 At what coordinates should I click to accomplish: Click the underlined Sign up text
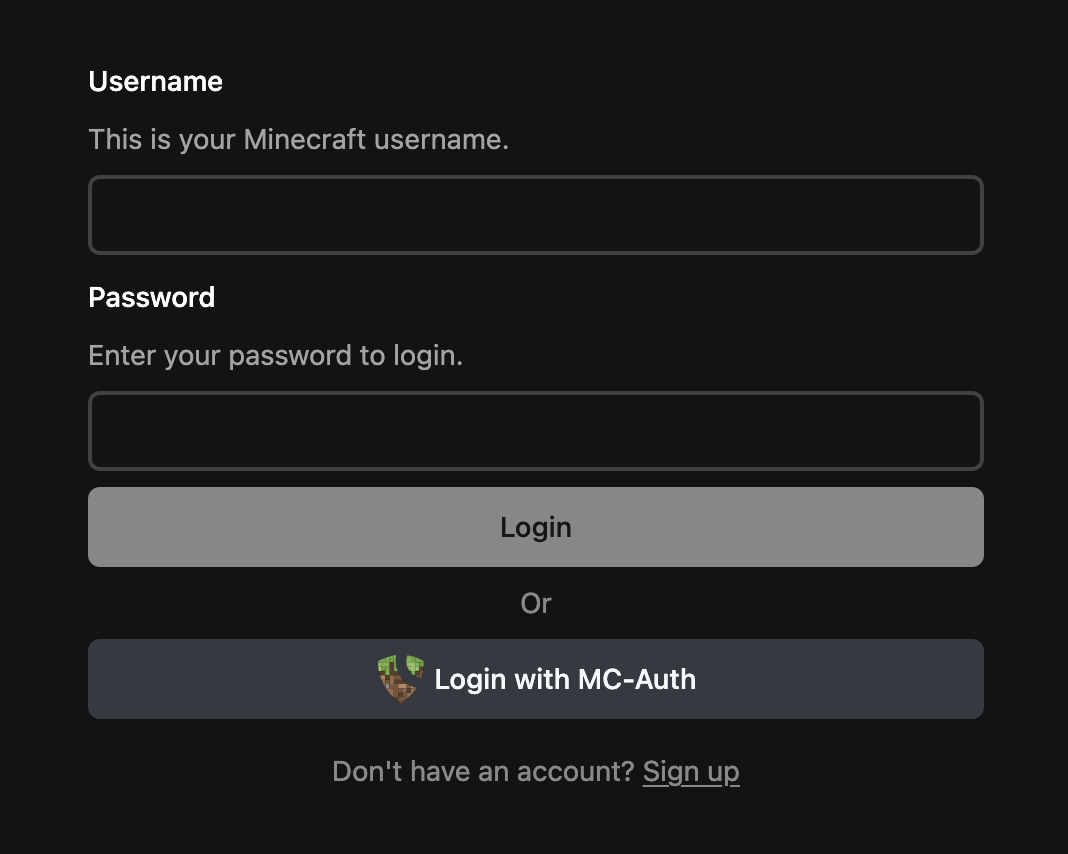click(691, 771)
